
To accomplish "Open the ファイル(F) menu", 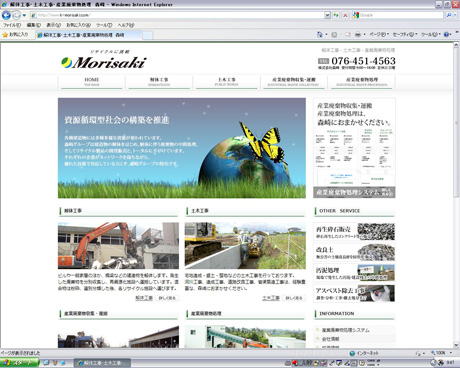I will click(12, 25).
